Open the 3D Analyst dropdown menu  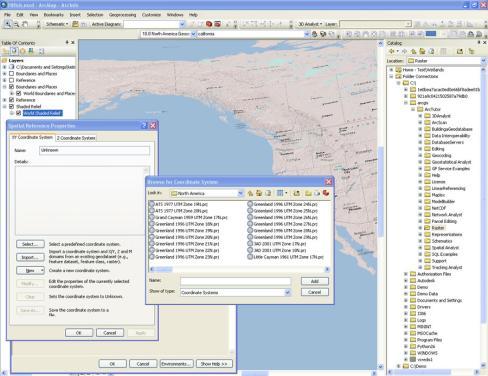pyautogui.click(x=310, y=24)
